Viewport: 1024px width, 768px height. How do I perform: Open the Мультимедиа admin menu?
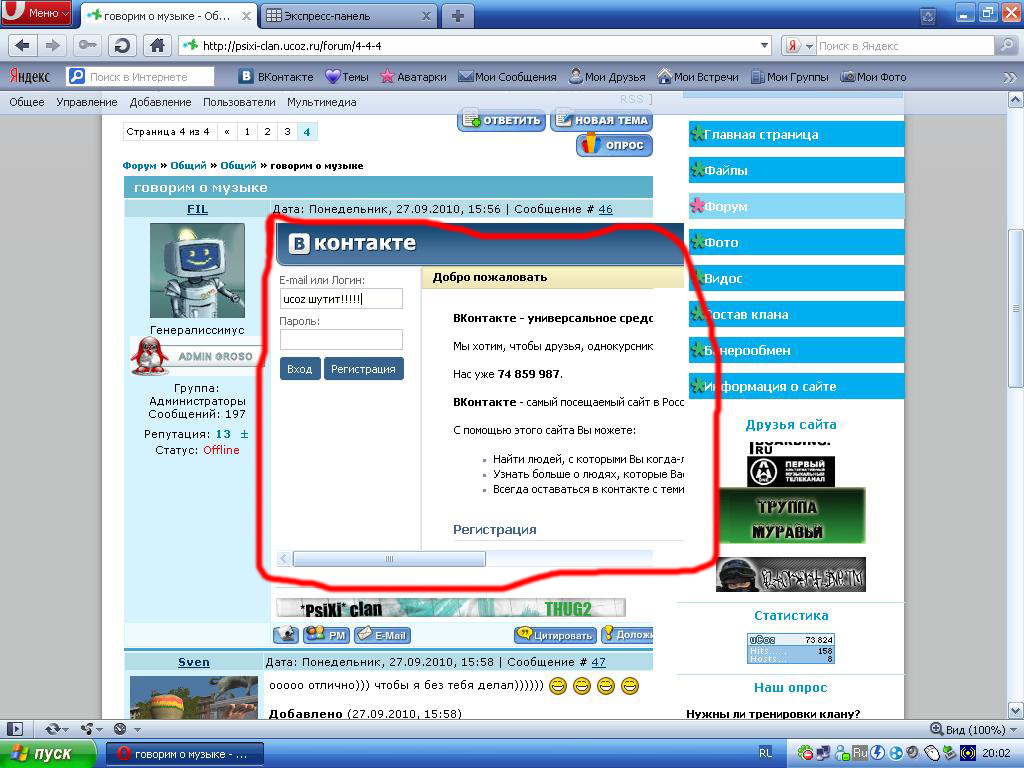click(x=322, y=102)
